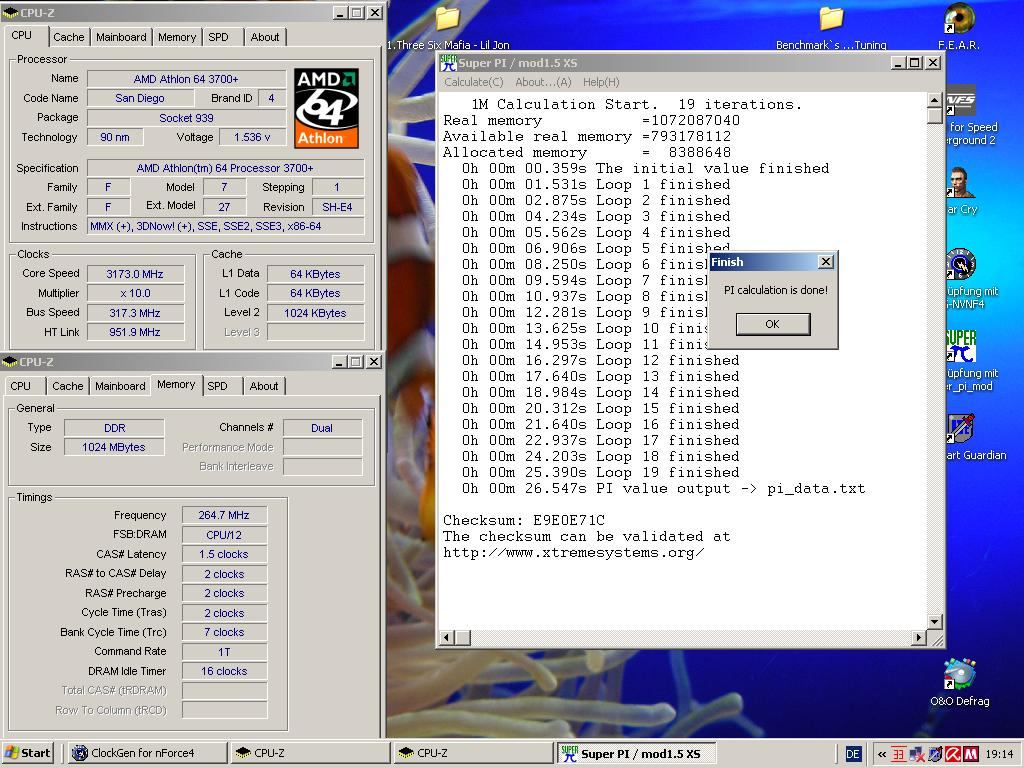Image resolution: width=1024 pixels, height=768 pixels.
Task: Click the Checksum: E9E0E71C line
Action: coord(524,520)
